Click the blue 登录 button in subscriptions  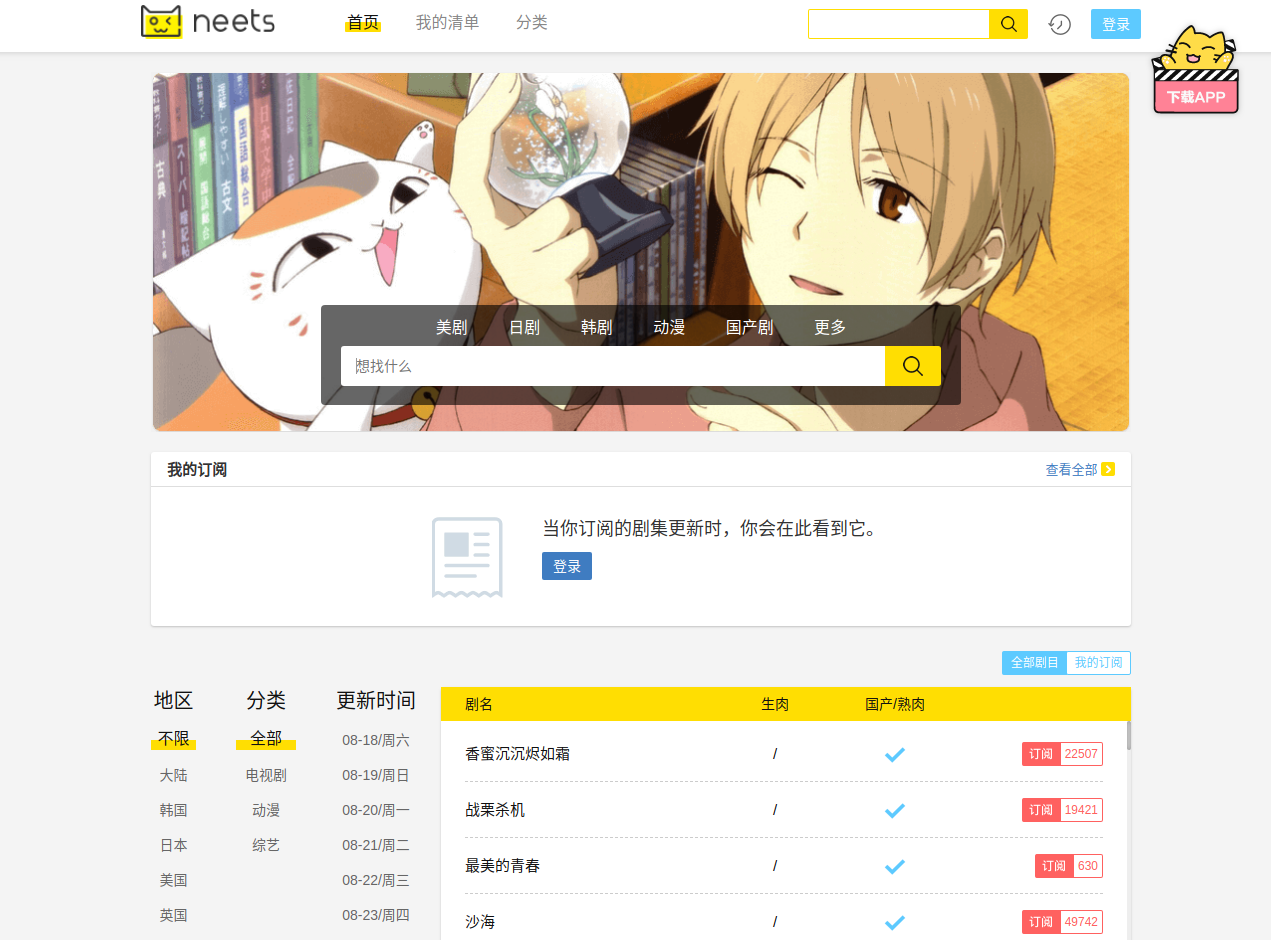(566, 566)
